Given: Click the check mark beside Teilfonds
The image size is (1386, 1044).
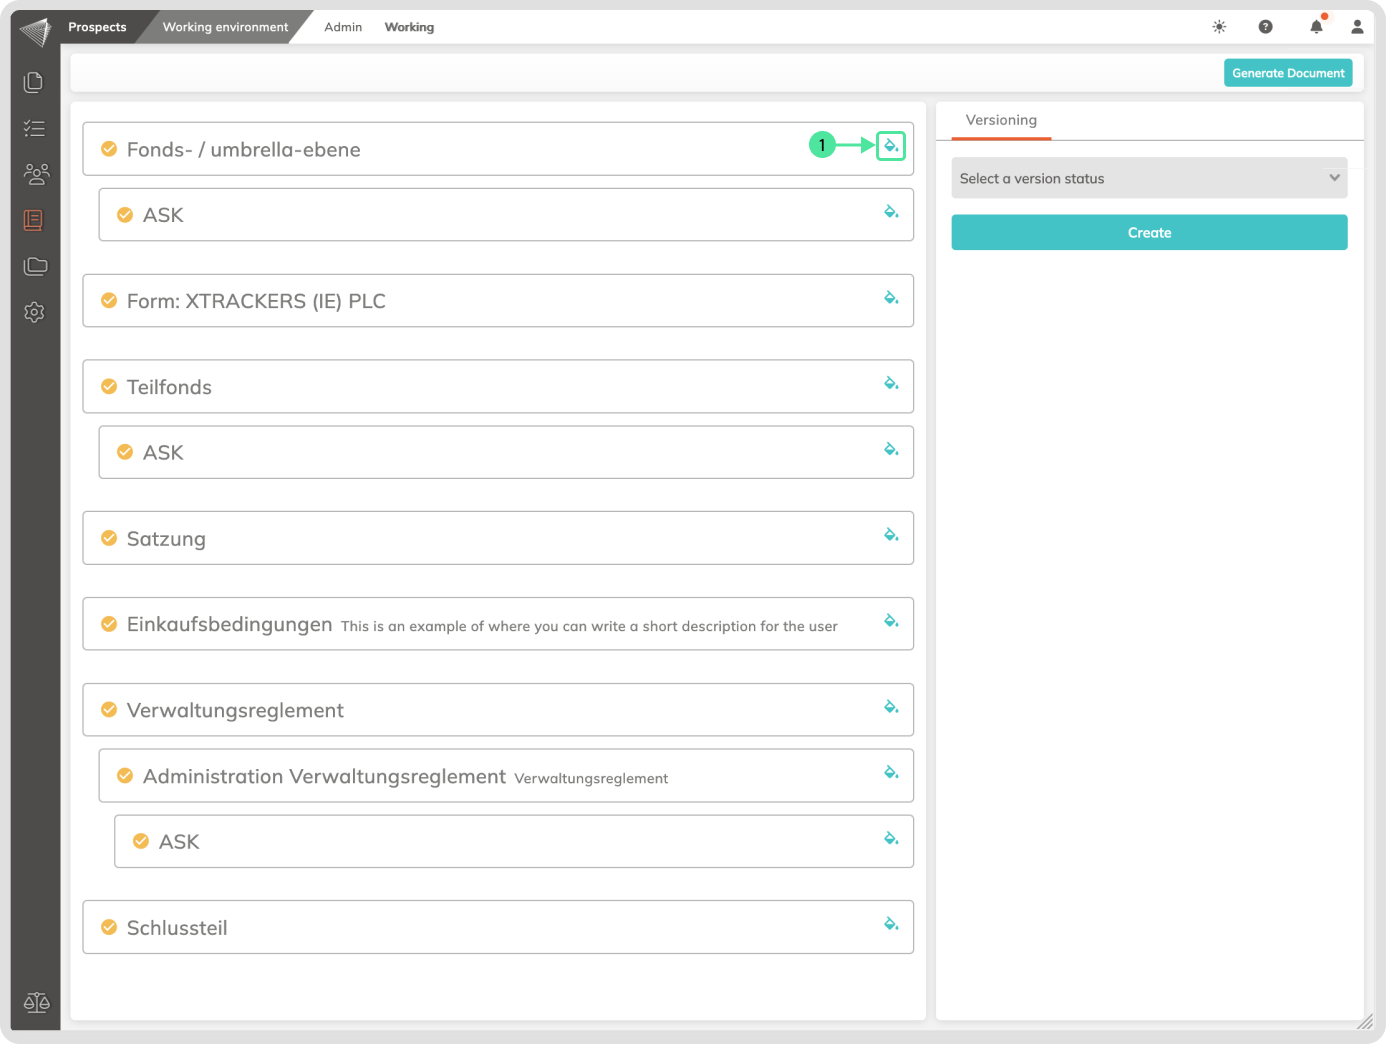Looking at the screenshot, I should [109, 387].
